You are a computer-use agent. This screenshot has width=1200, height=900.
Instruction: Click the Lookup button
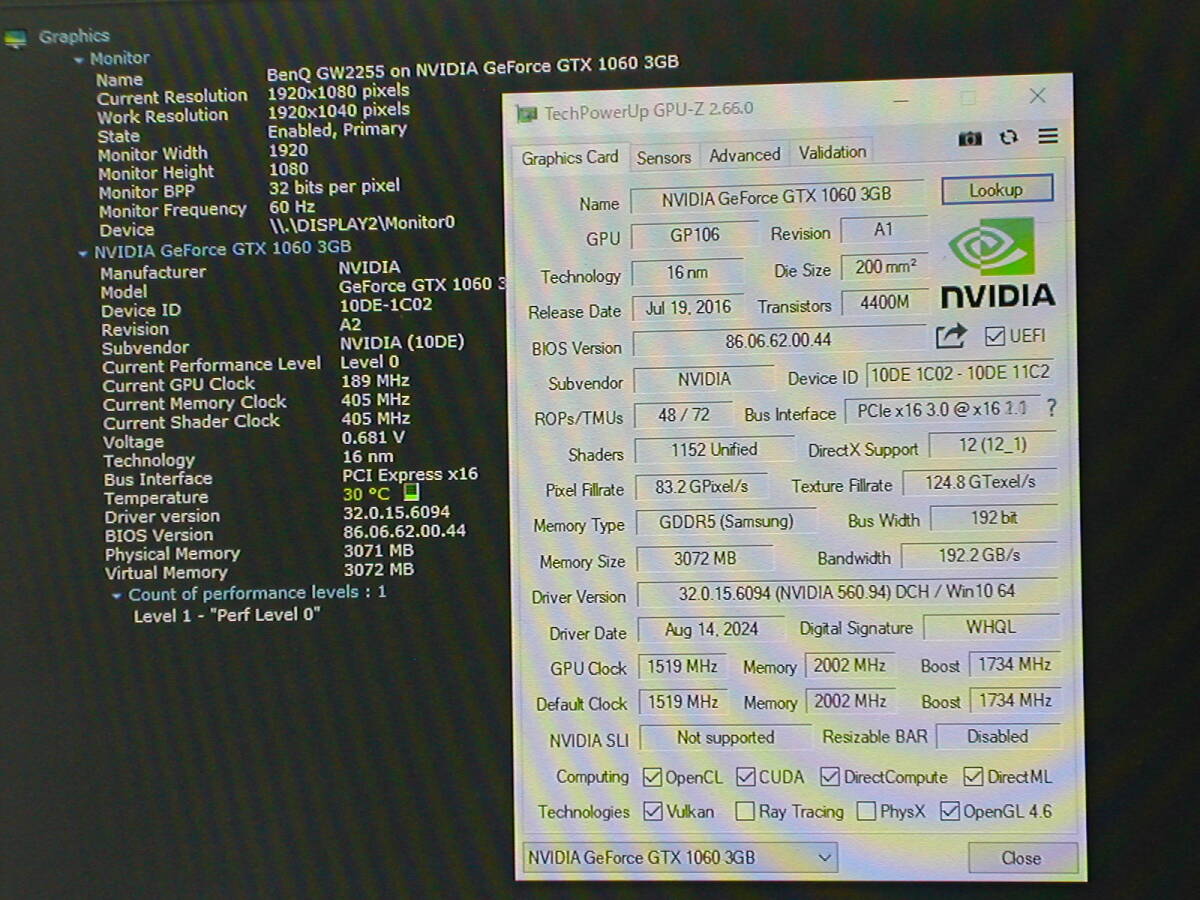(x=997, y=189)
